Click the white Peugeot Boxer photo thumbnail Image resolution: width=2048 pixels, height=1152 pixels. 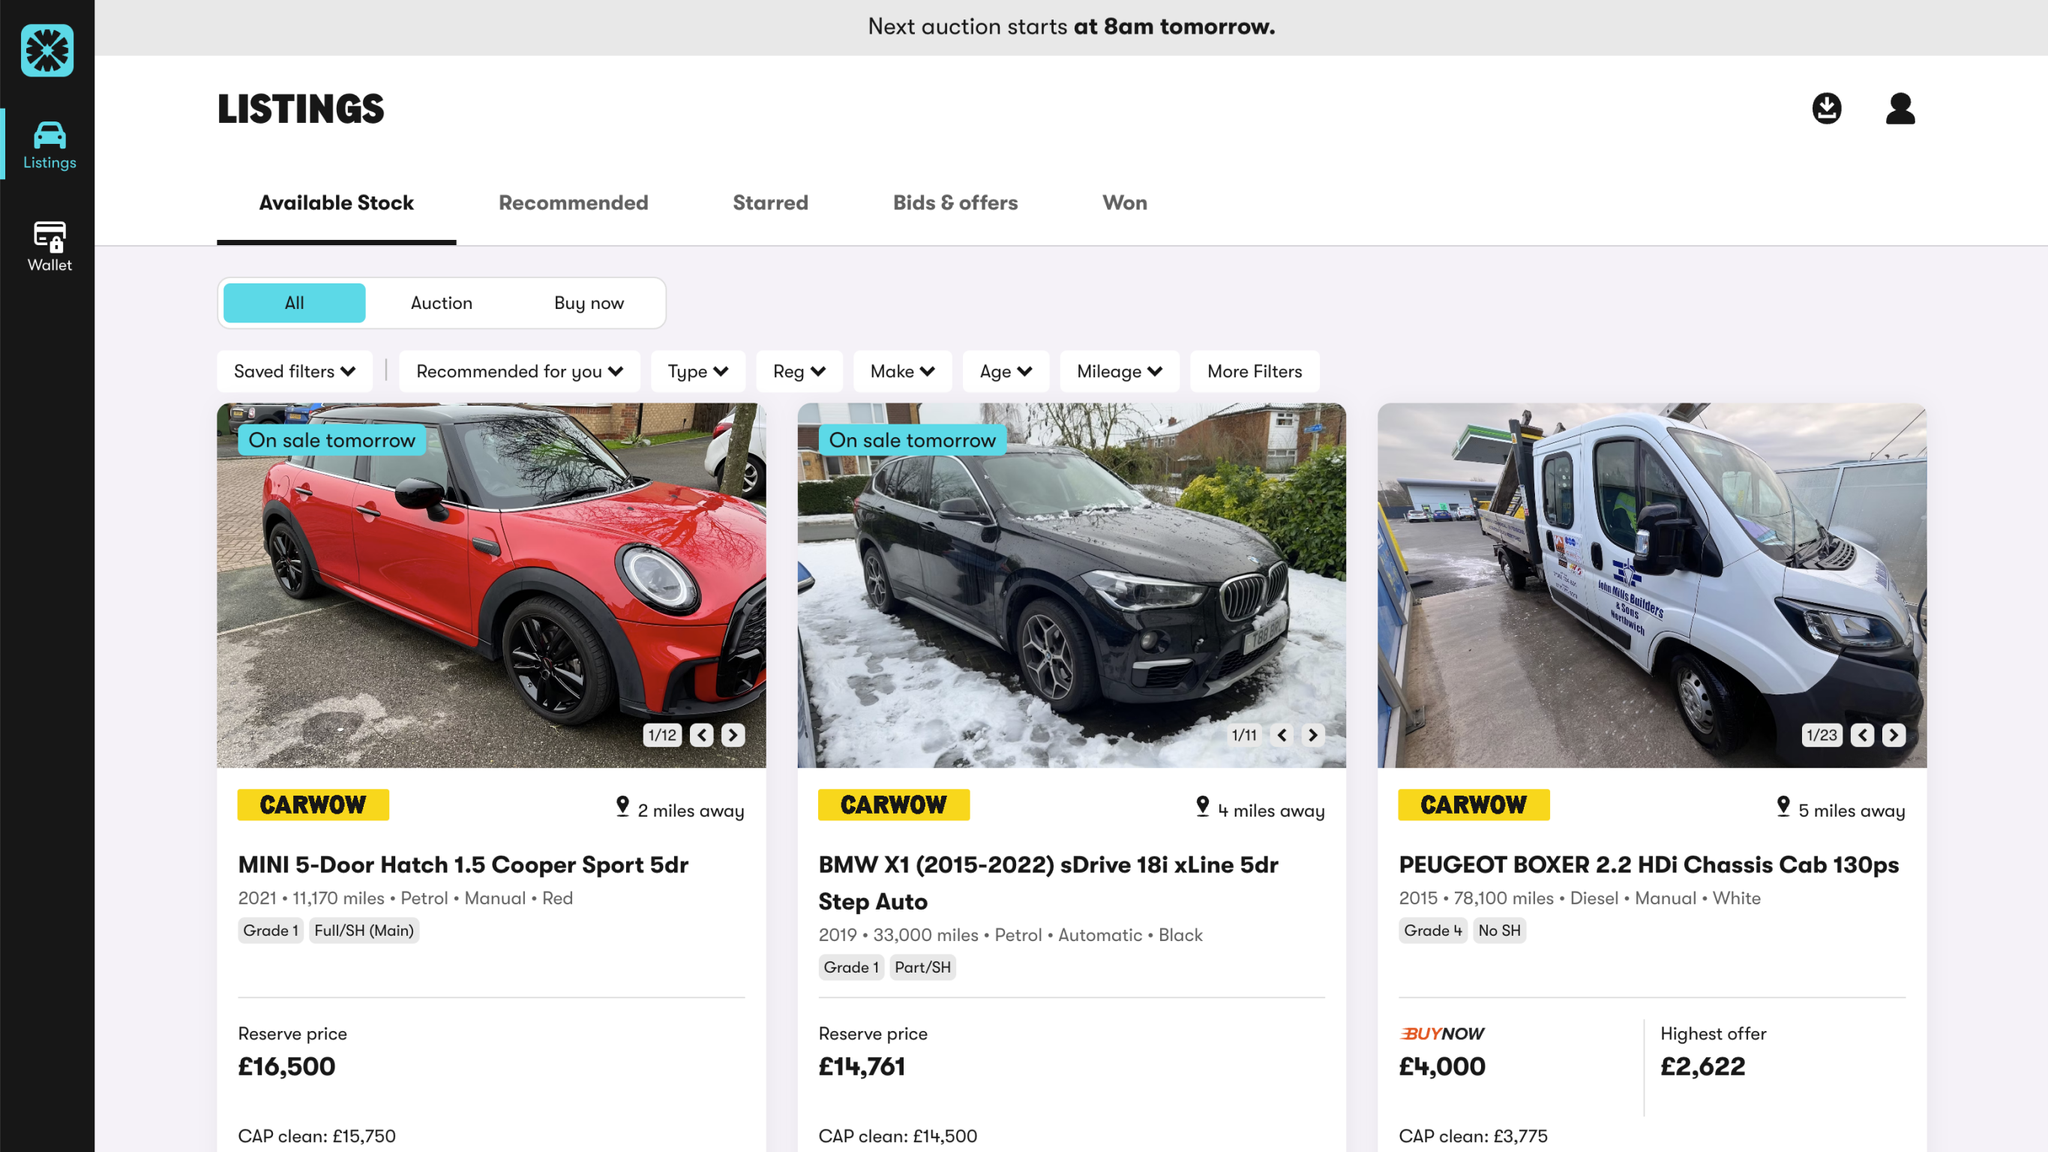pos(1651,585)
